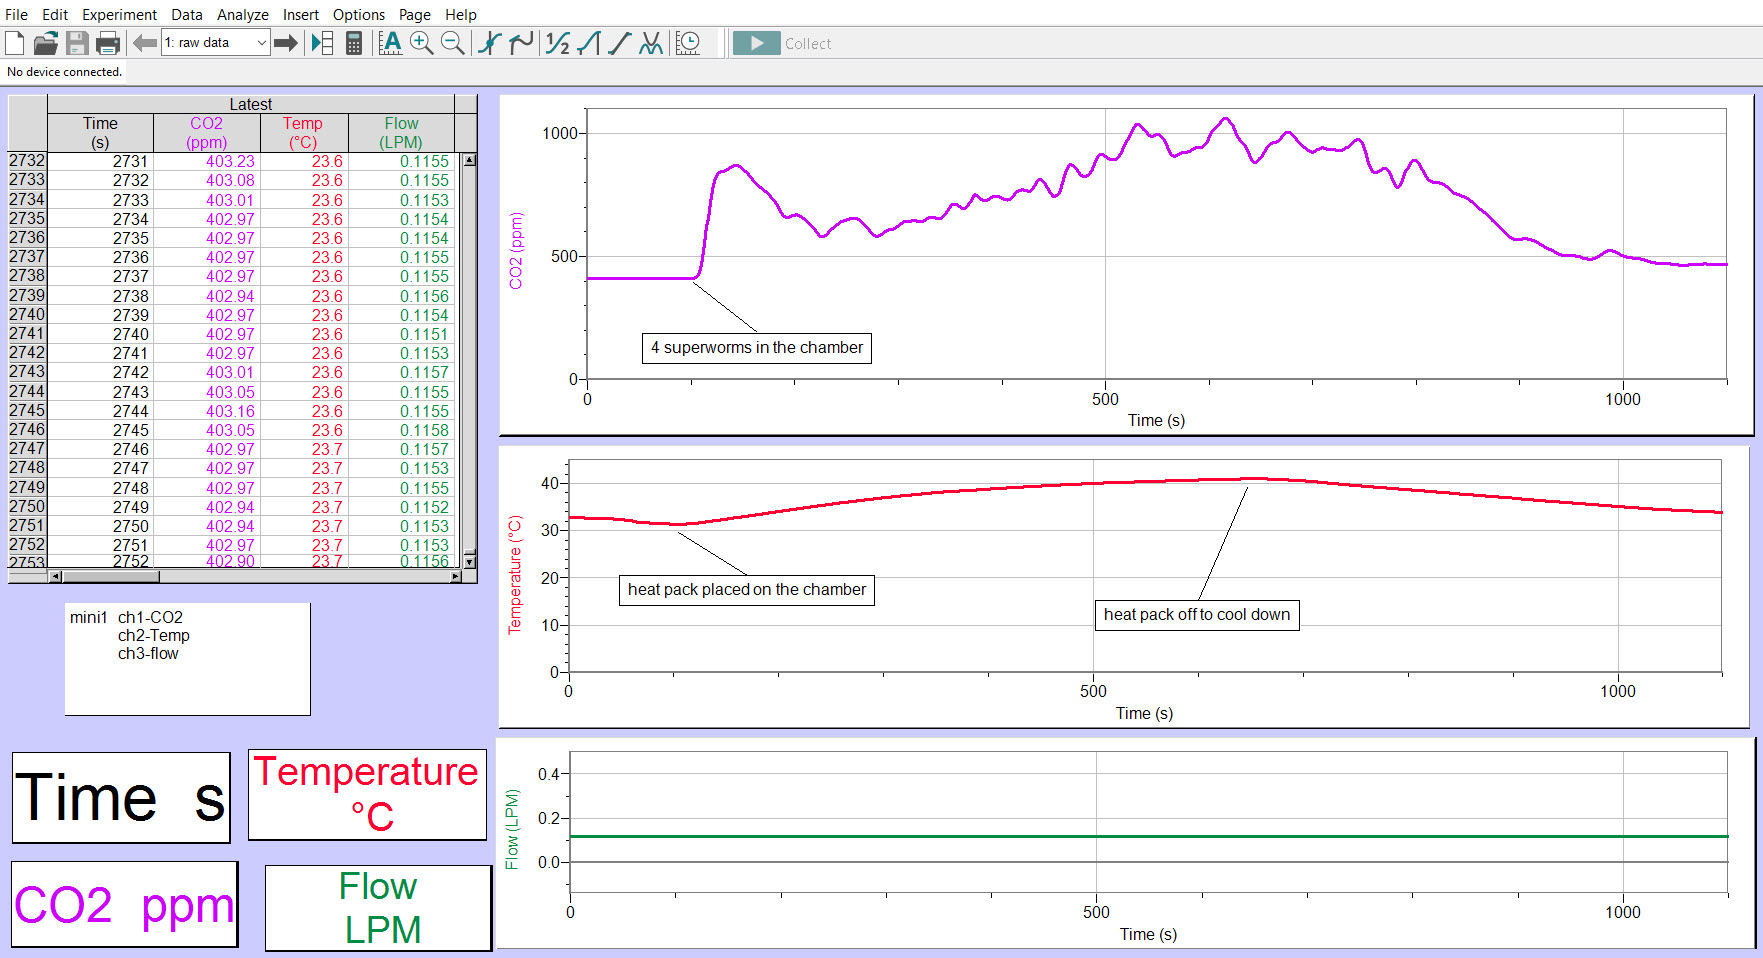Open the Analyze menu
This screenshot has height=958, width=1763.
pyautogui.click(x=242, y=14)
